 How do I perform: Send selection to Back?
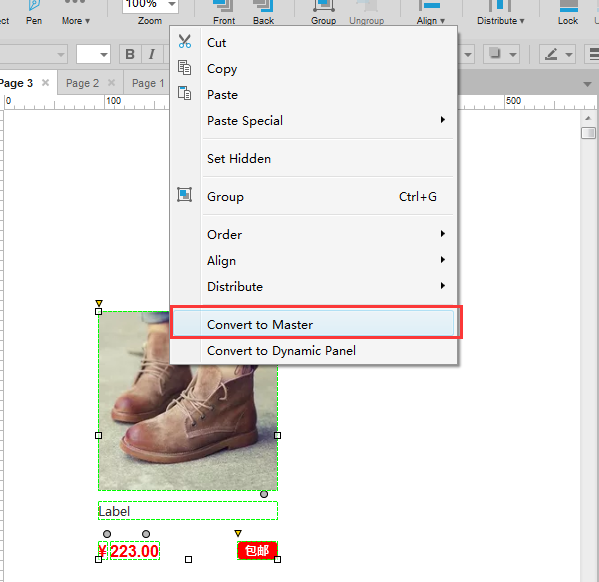click(x=263, y=12)
